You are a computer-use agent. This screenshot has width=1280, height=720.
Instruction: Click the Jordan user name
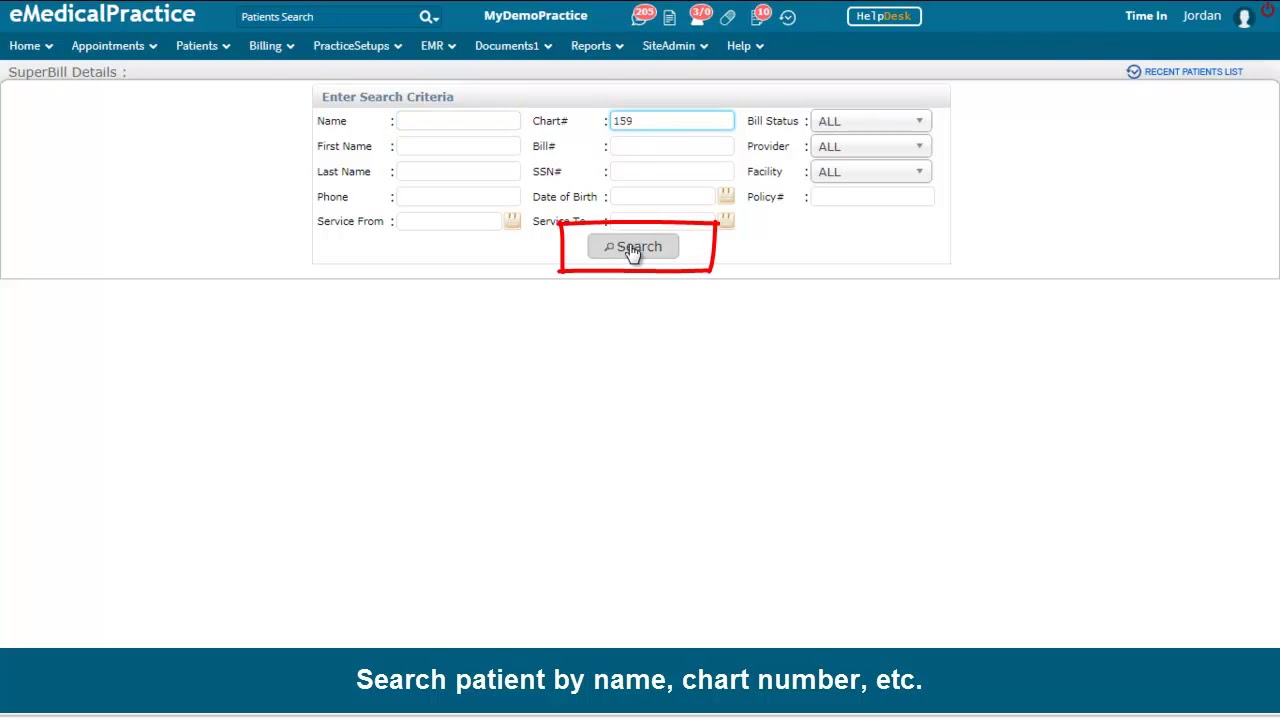(1202, 16)
